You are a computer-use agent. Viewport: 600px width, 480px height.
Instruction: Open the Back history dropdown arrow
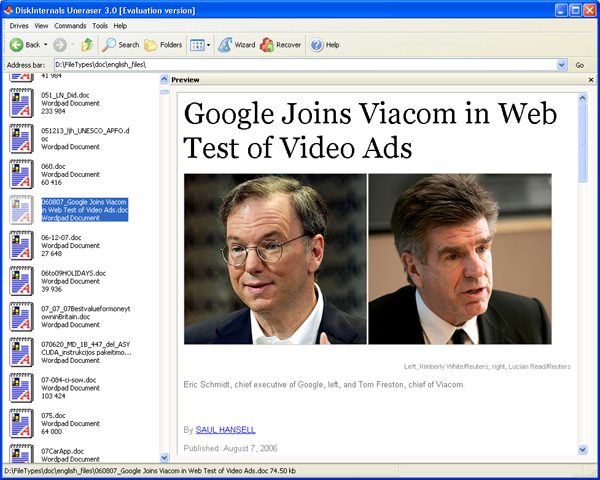46,45
